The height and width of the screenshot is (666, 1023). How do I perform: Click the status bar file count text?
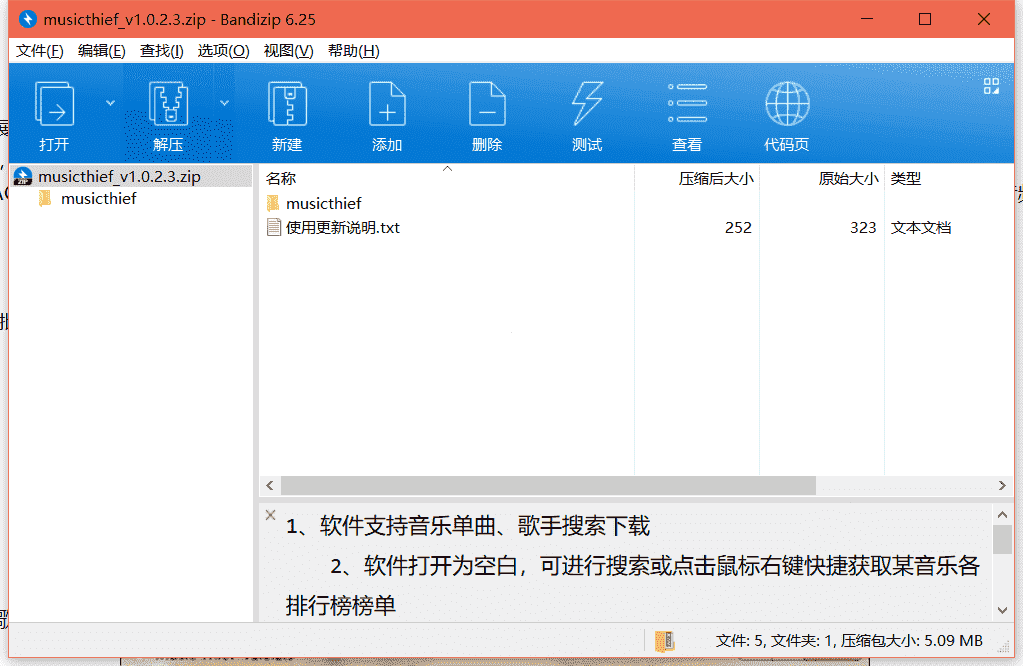click(849, 641)
